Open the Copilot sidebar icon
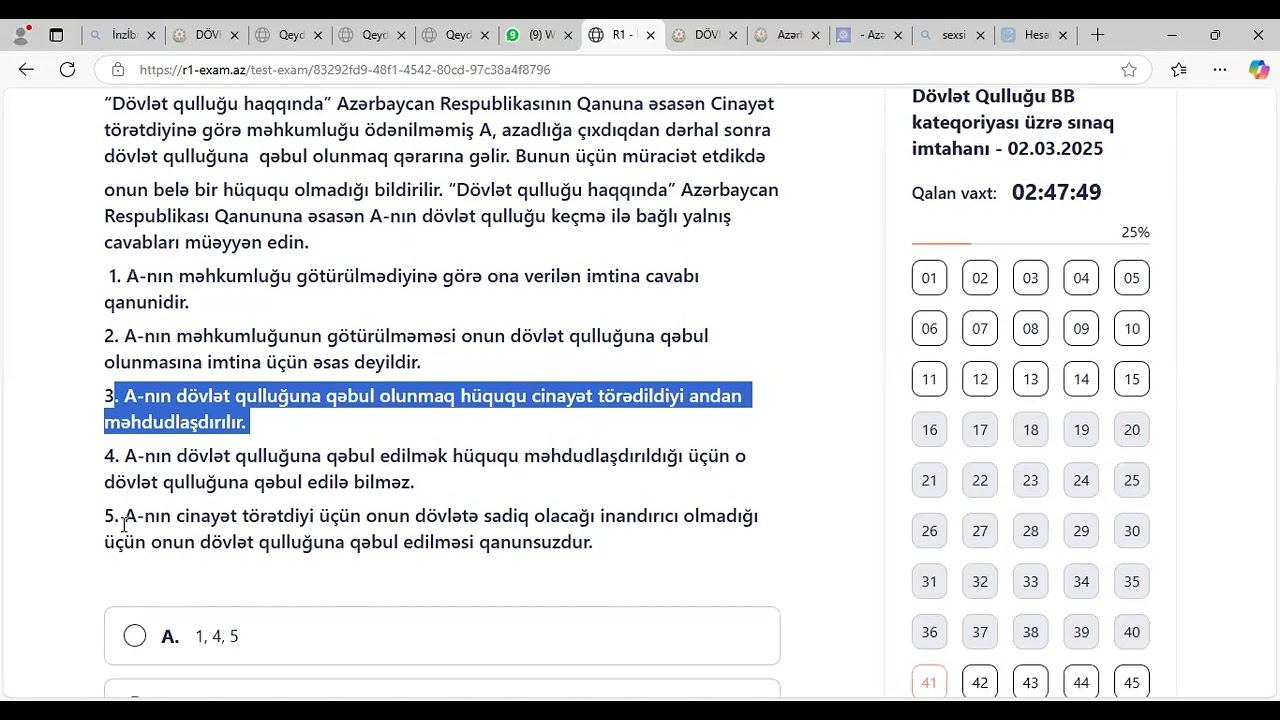The width and height of the screenshot is (1280, 720). pyautogui.click(x=1259, y=70)
